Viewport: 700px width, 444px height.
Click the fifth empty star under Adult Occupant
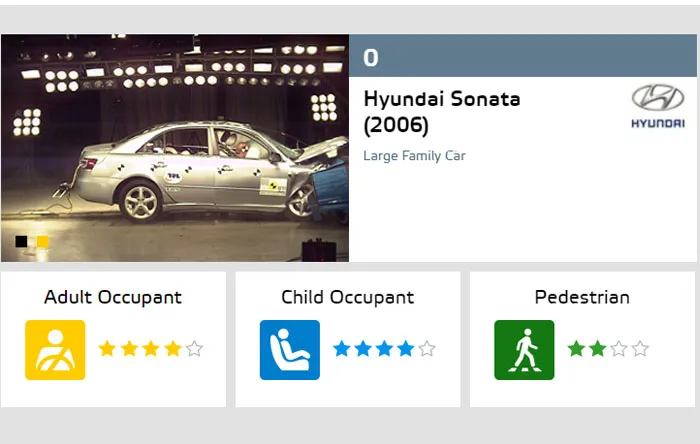pos(194,349)
